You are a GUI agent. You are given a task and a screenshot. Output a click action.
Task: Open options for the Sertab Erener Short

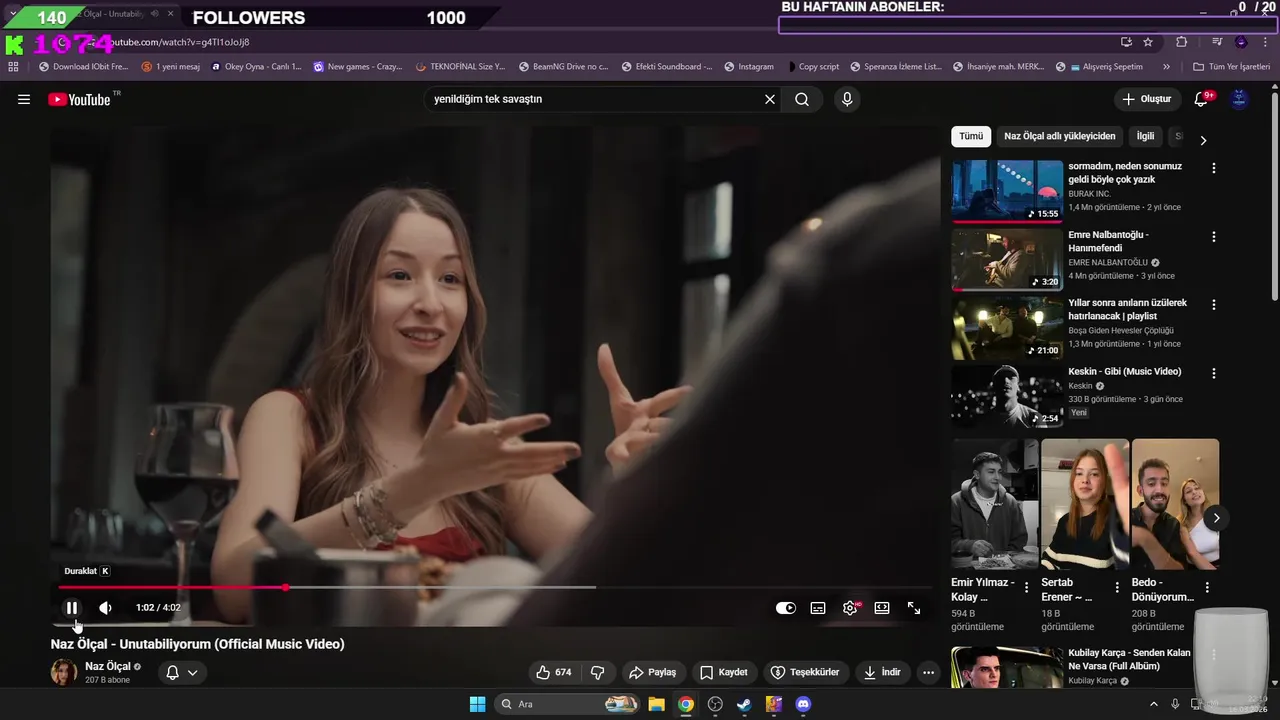point(1117,588)
